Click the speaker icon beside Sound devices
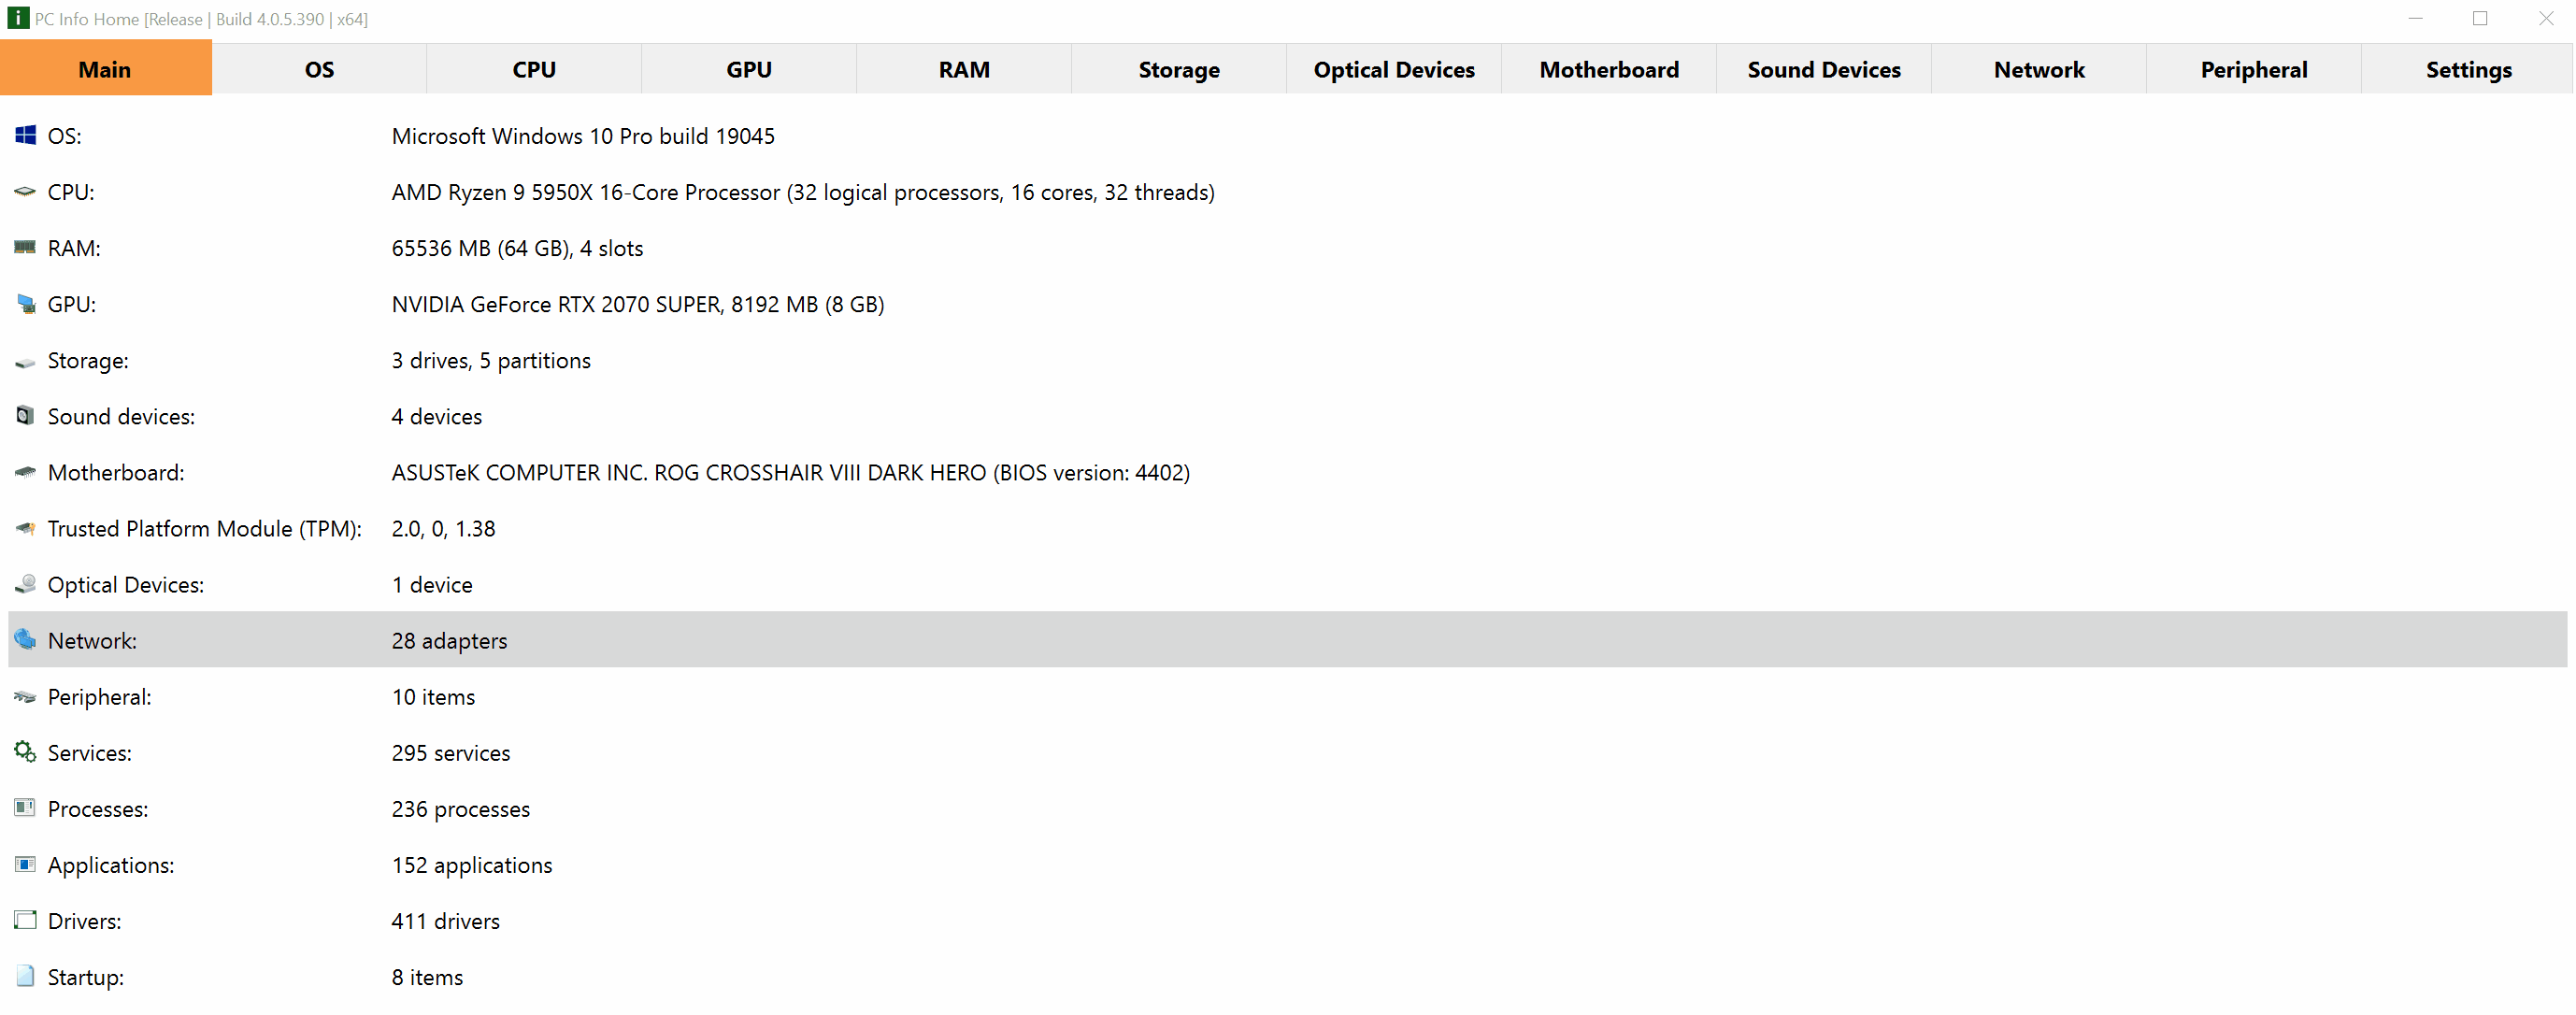The width and height of the screenshot is (2576, 1015). [x=25, y=415]
